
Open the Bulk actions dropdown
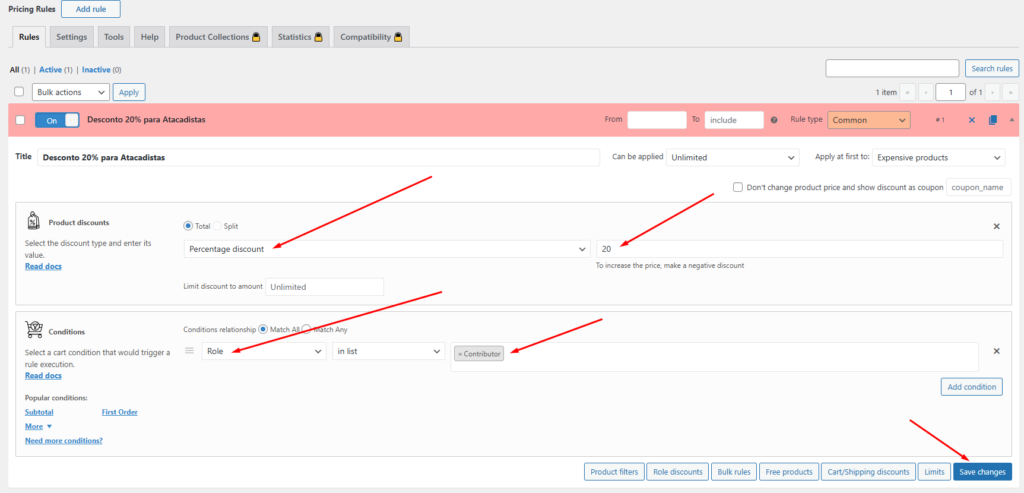tap(71, 92)
